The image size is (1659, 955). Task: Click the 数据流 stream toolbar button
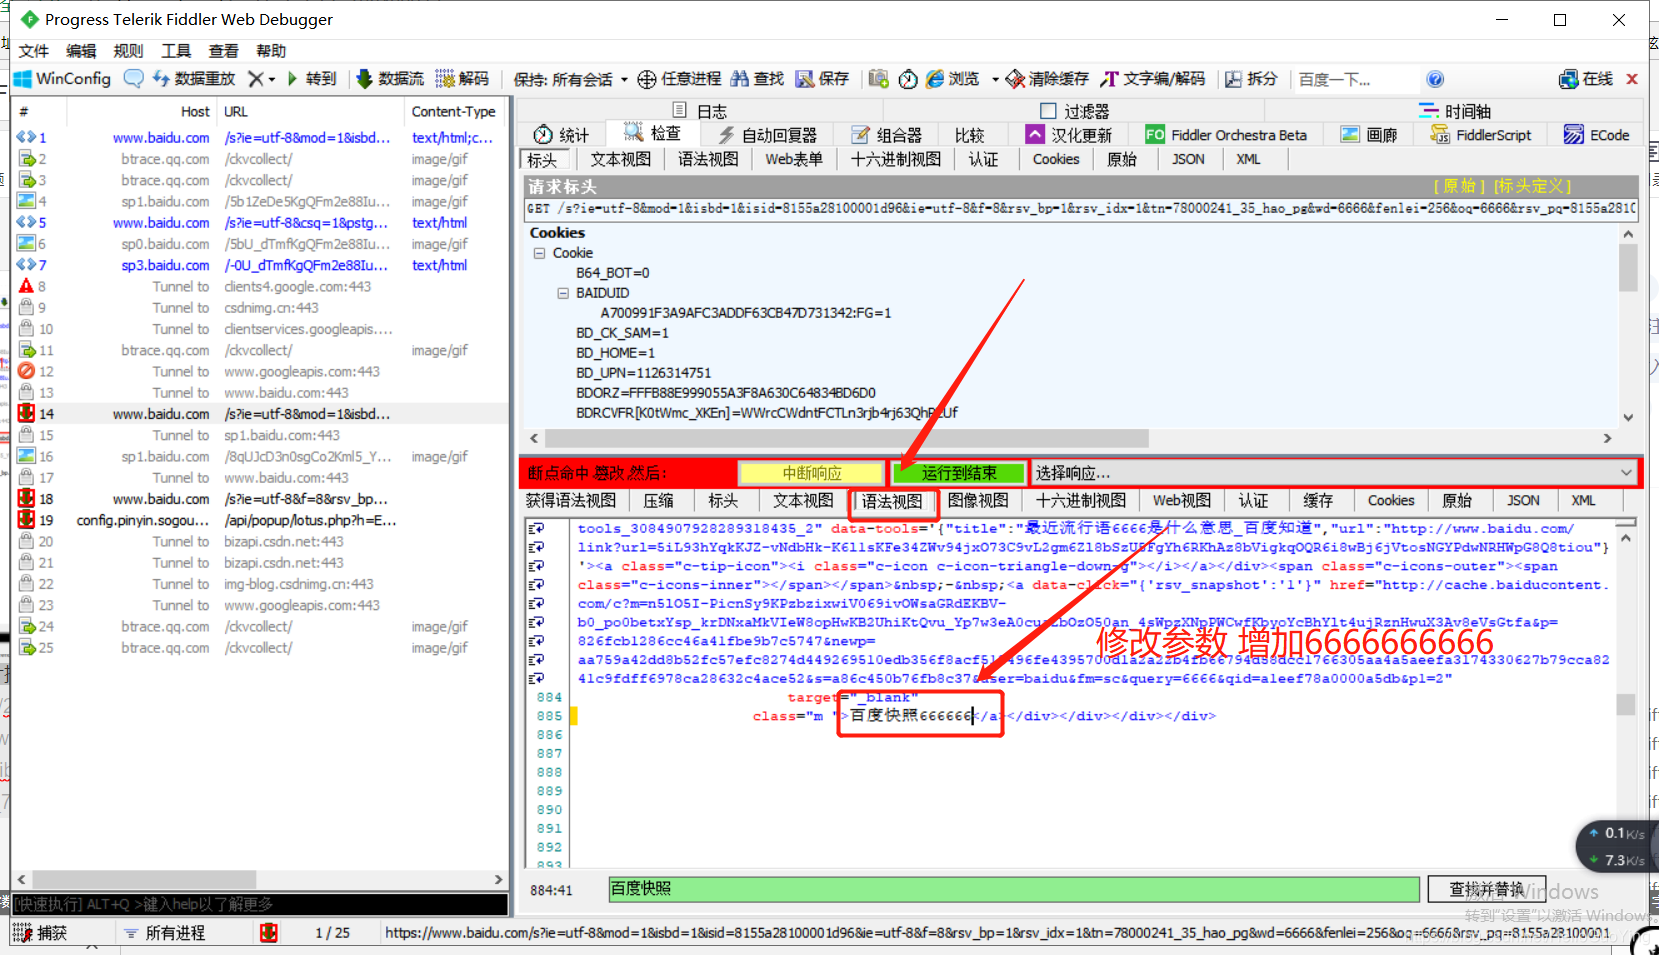390,79
